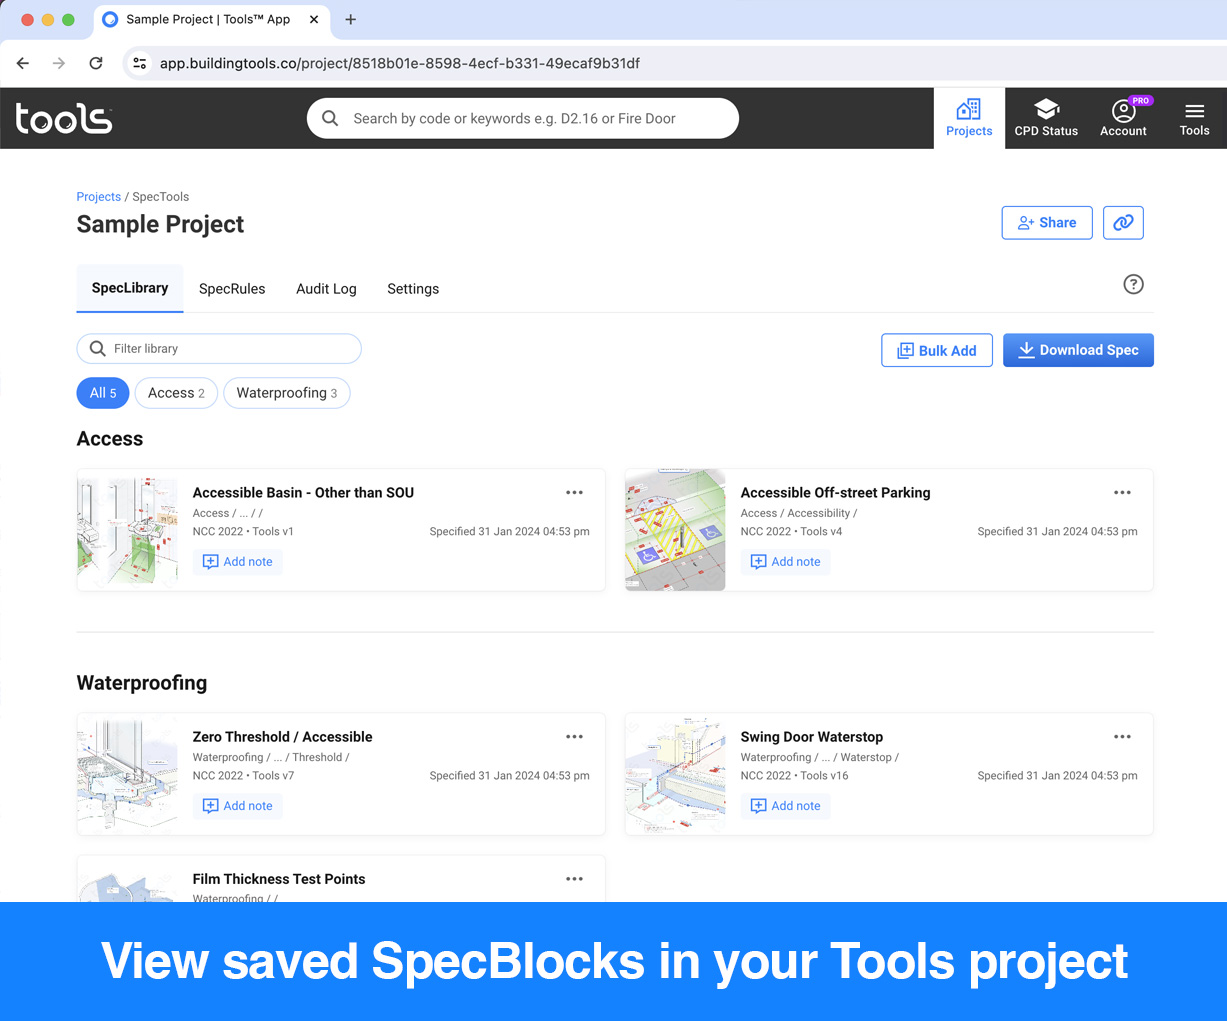The width and height of the screenshot is (1227, 1021).
Task: Open options menu for Zero Threshold card
Action: (574, 737)
